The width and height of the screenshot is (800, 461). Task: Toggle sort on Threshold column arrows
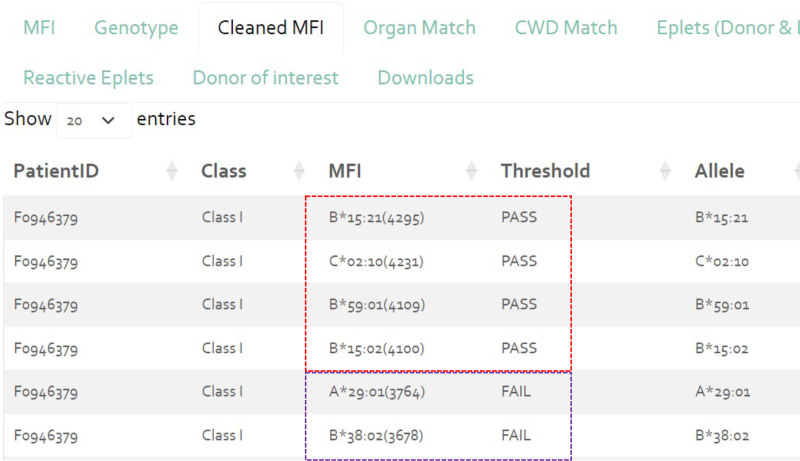[x=665, y=172]
